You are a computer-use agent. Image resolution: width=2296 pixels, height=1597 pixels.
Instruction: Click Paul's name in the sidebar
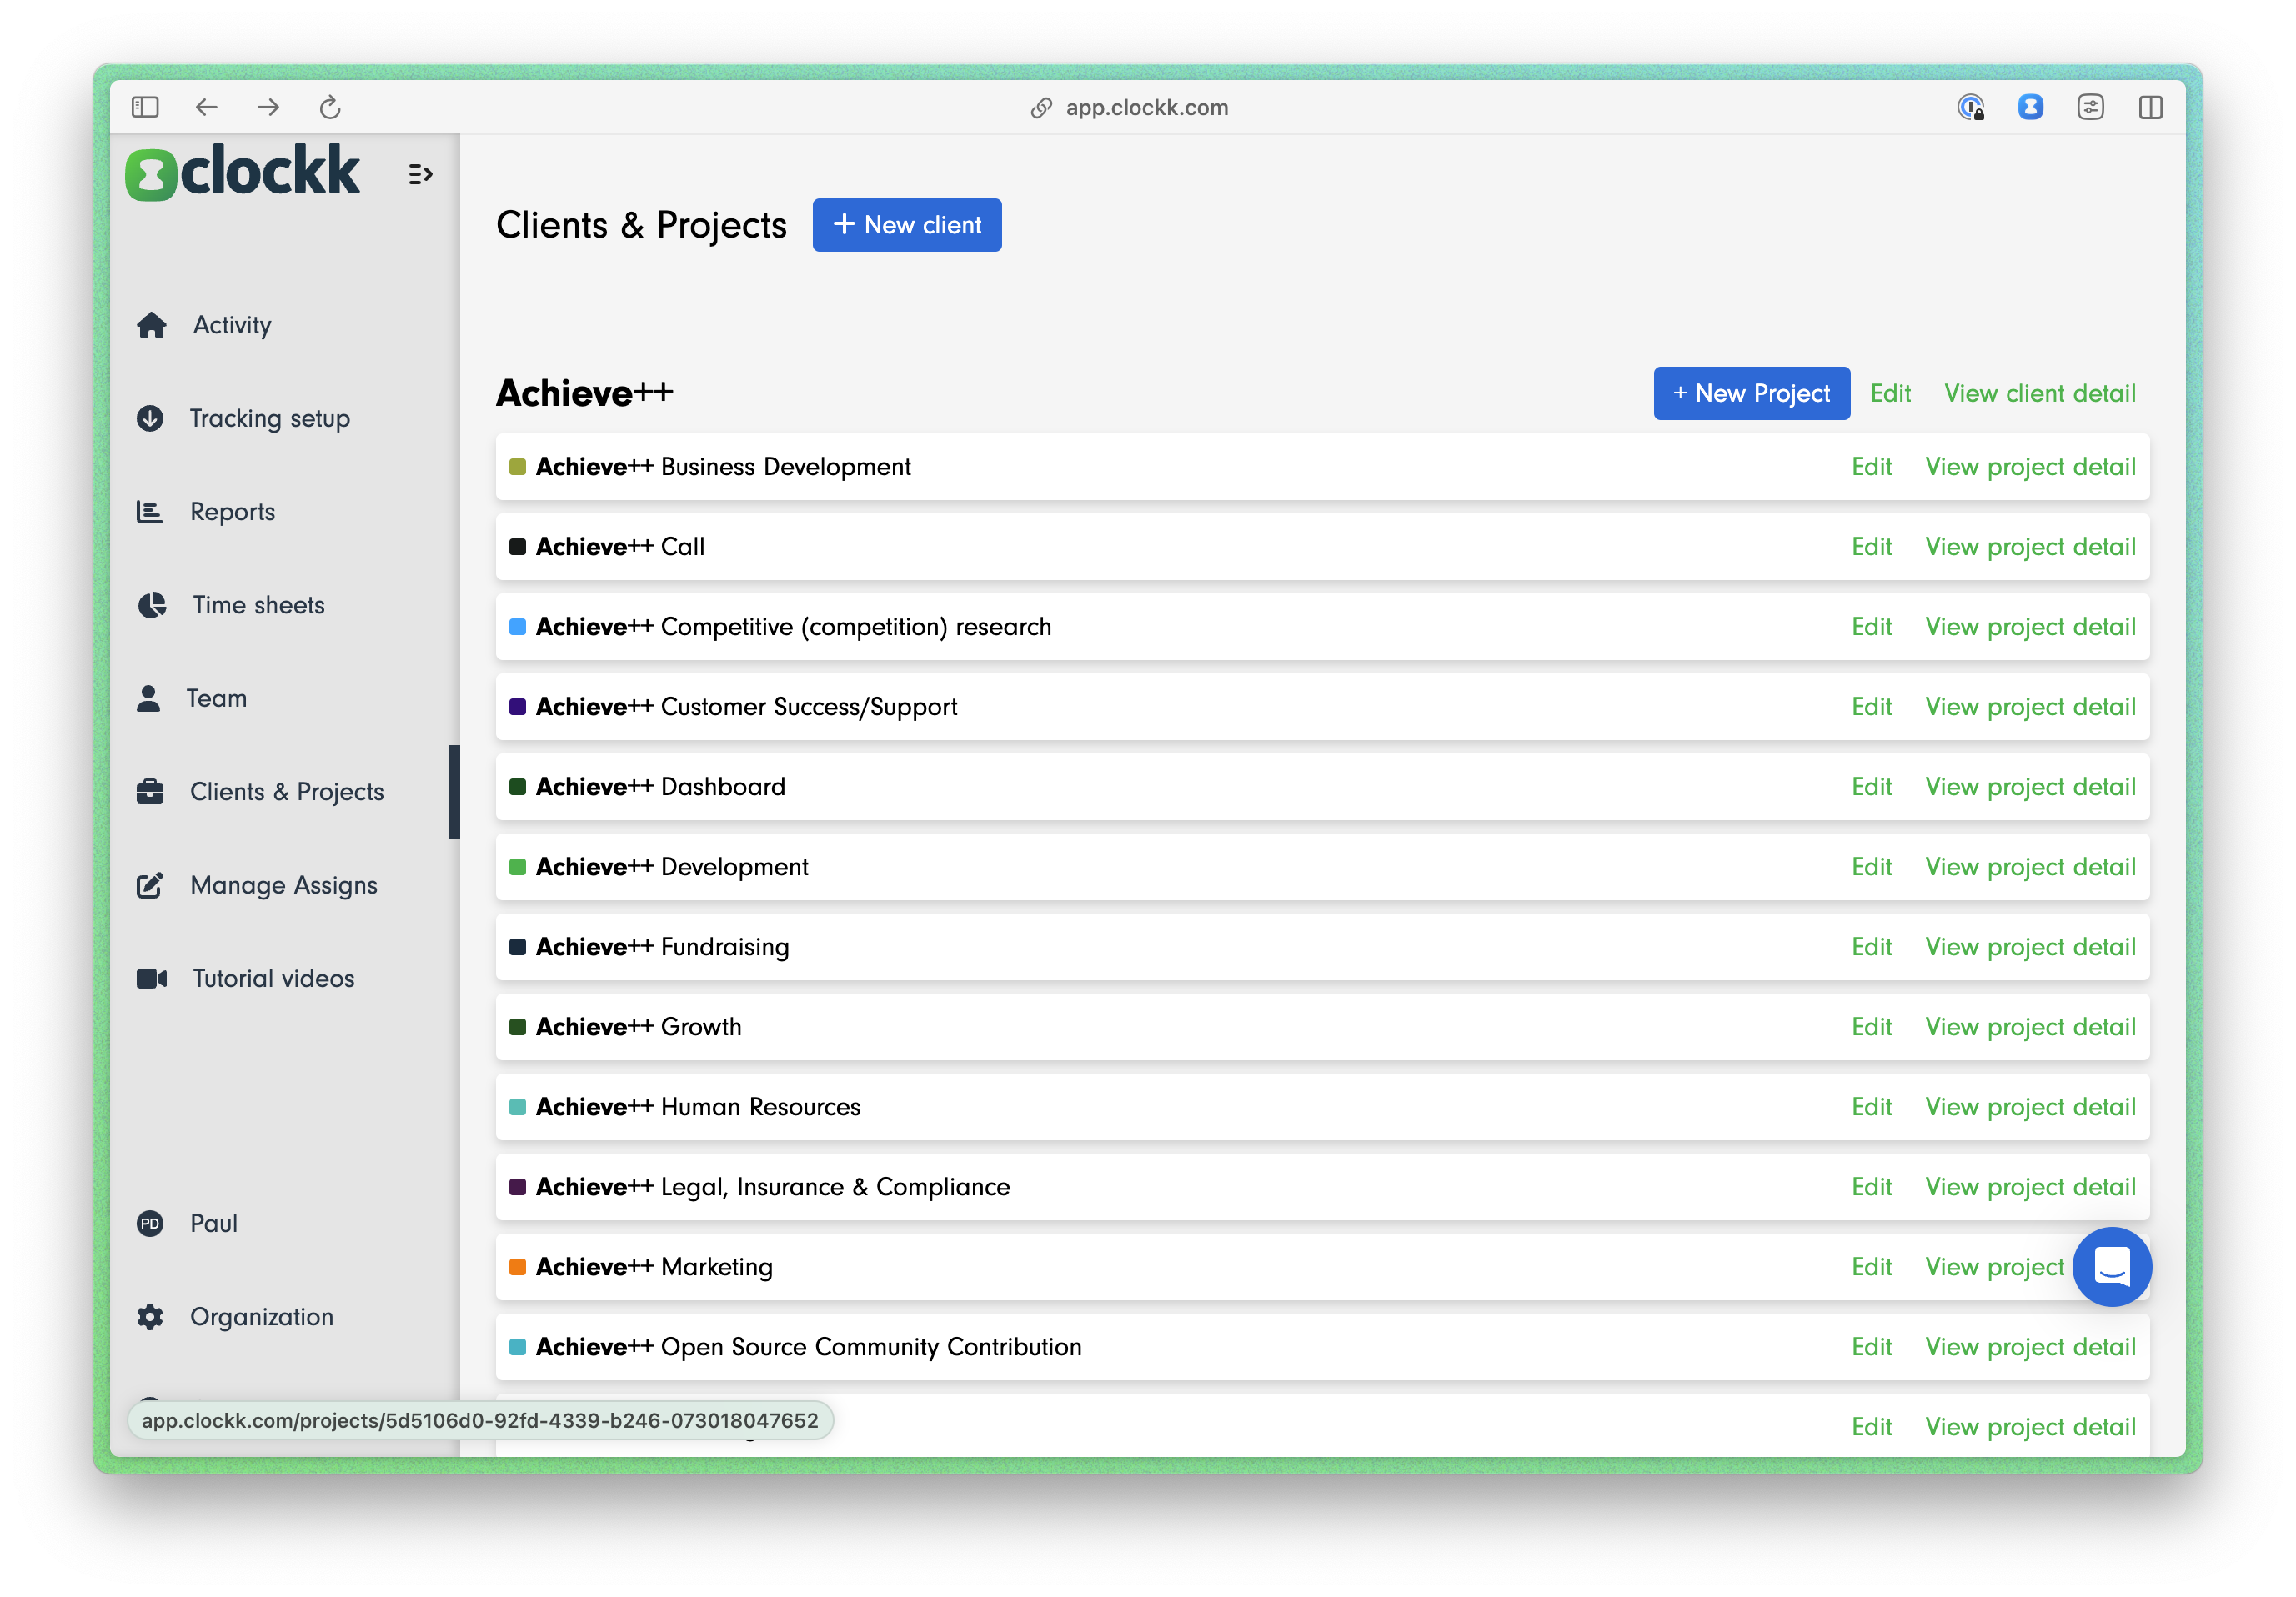click(214, 1223)
